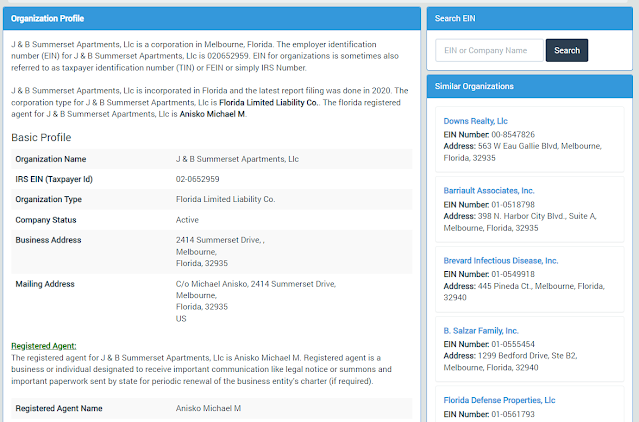Select EIN Number 01-0518798 under Barriault Associates
This screenshot has width=639, height=422.
[x=513, y=204]
